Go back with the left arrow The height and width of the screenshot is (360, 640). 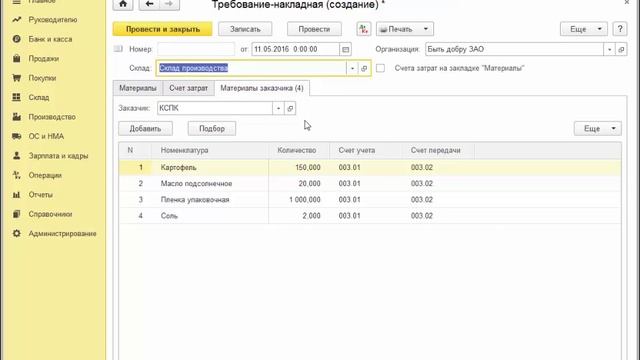pyautogui.click(x=149, y=4)
